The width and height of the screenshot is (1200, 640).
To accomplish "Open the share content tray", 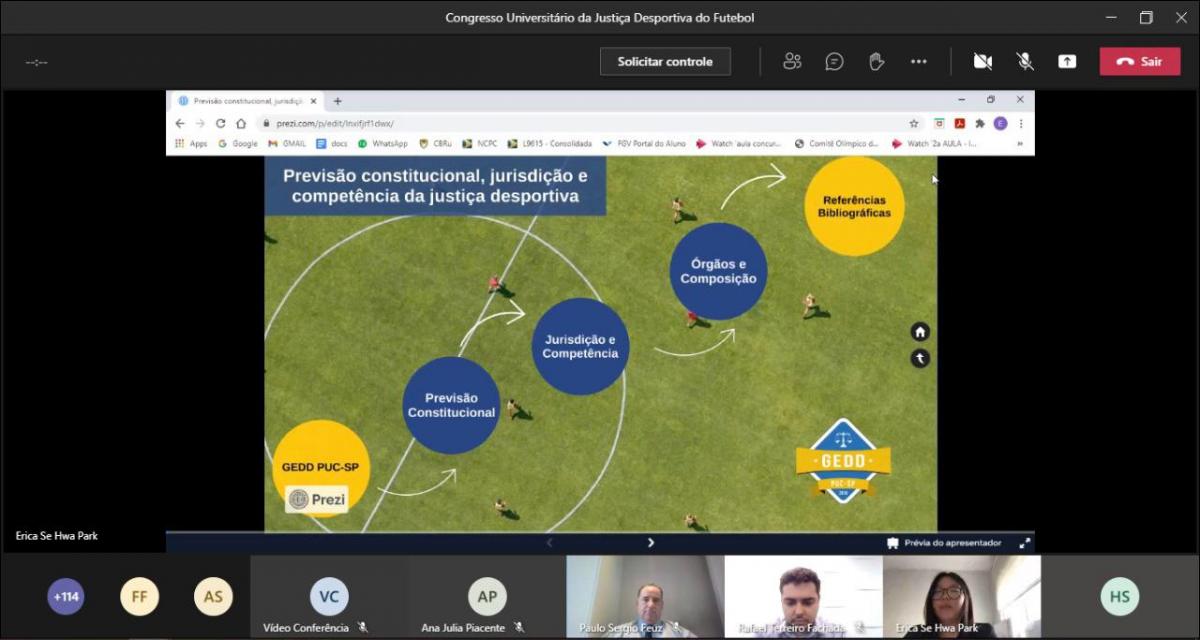I will click(1067, 62).
